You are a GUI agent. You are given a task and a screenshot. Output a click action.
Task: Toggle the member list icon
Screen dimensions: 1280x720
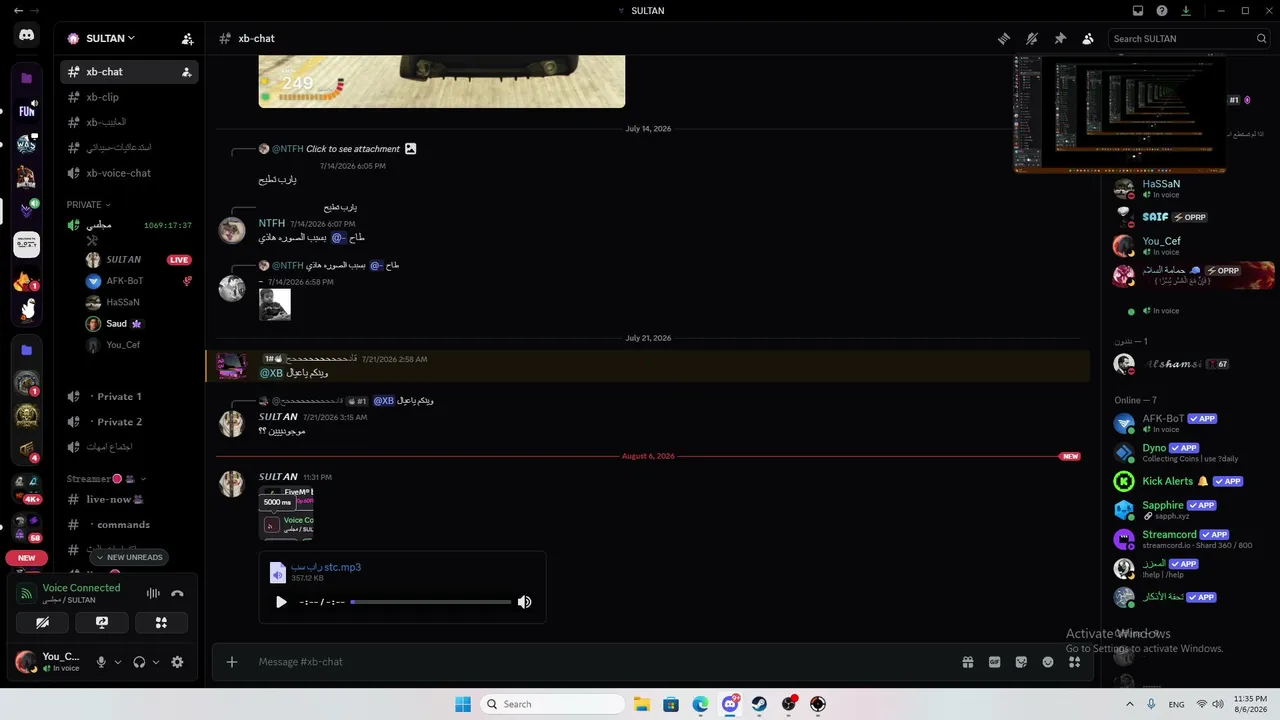1088,38
